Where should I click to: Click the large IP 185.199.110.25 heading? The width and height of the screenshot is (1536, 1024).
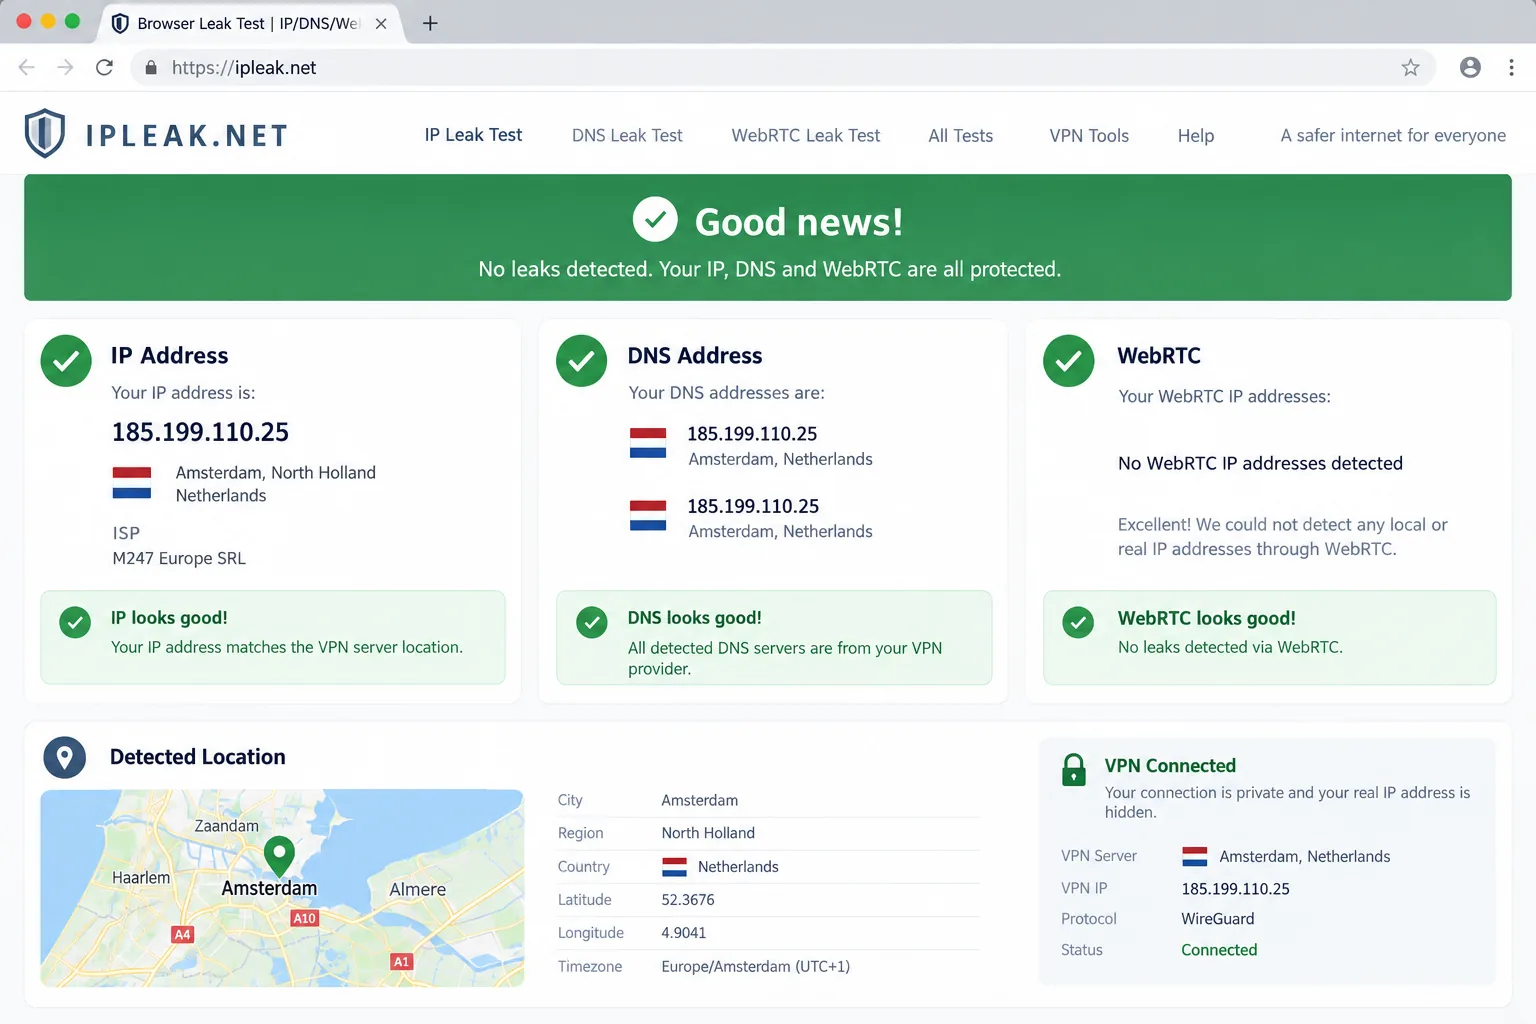pos(200,432)
